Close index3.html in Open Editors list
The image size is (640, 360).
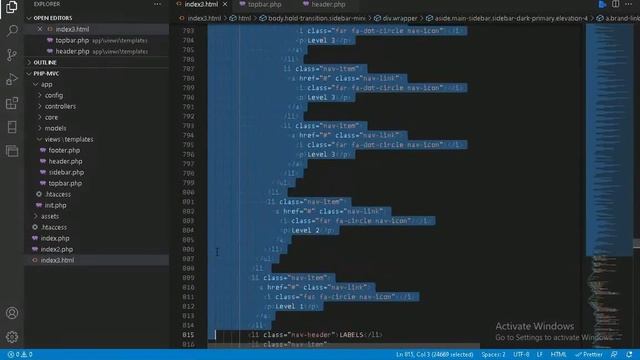(40, 29)
